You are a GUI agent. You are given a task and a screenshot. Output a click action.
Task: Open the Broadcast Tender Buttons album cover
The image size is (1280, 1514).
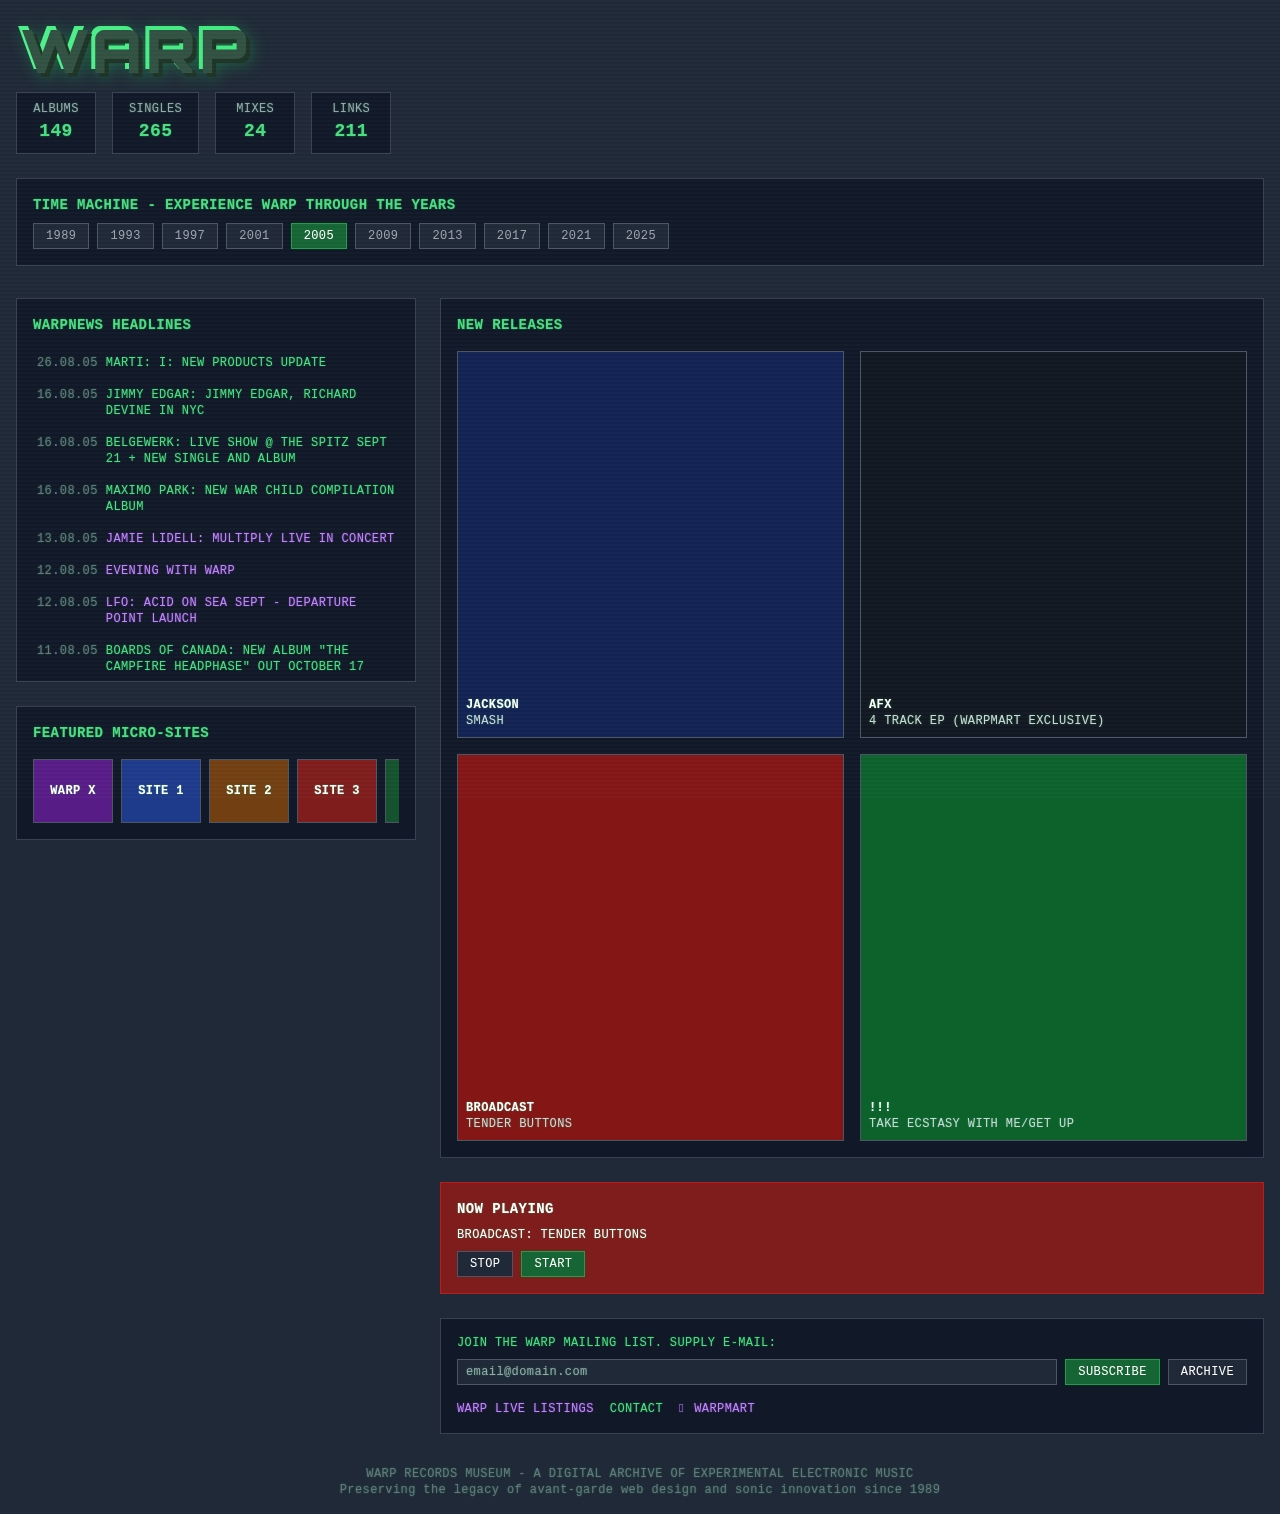pos(650,947)
